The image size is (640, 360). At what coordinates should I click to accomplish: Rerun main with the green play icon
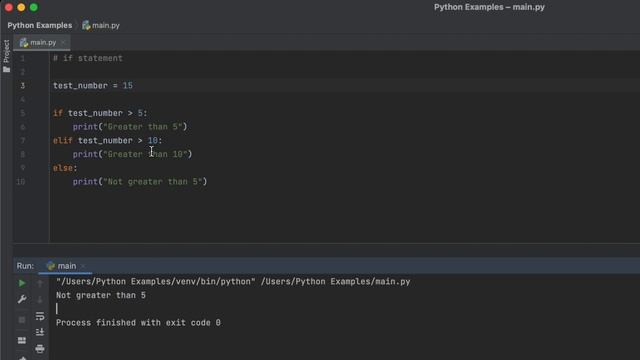tap(22, 283)
